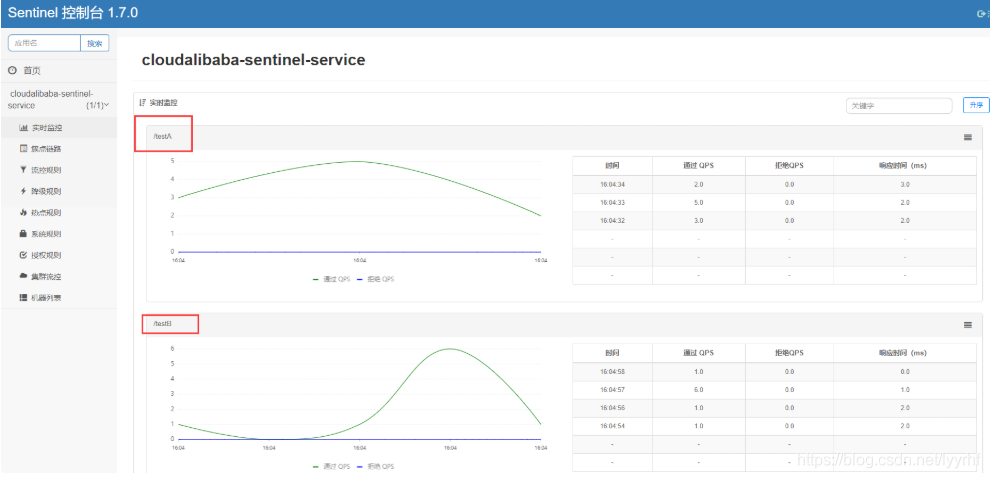The width and height of the screenshot is (990, 478).
Task: Open hamburger menu of /testB chart
Action: [x=968, y=325]
